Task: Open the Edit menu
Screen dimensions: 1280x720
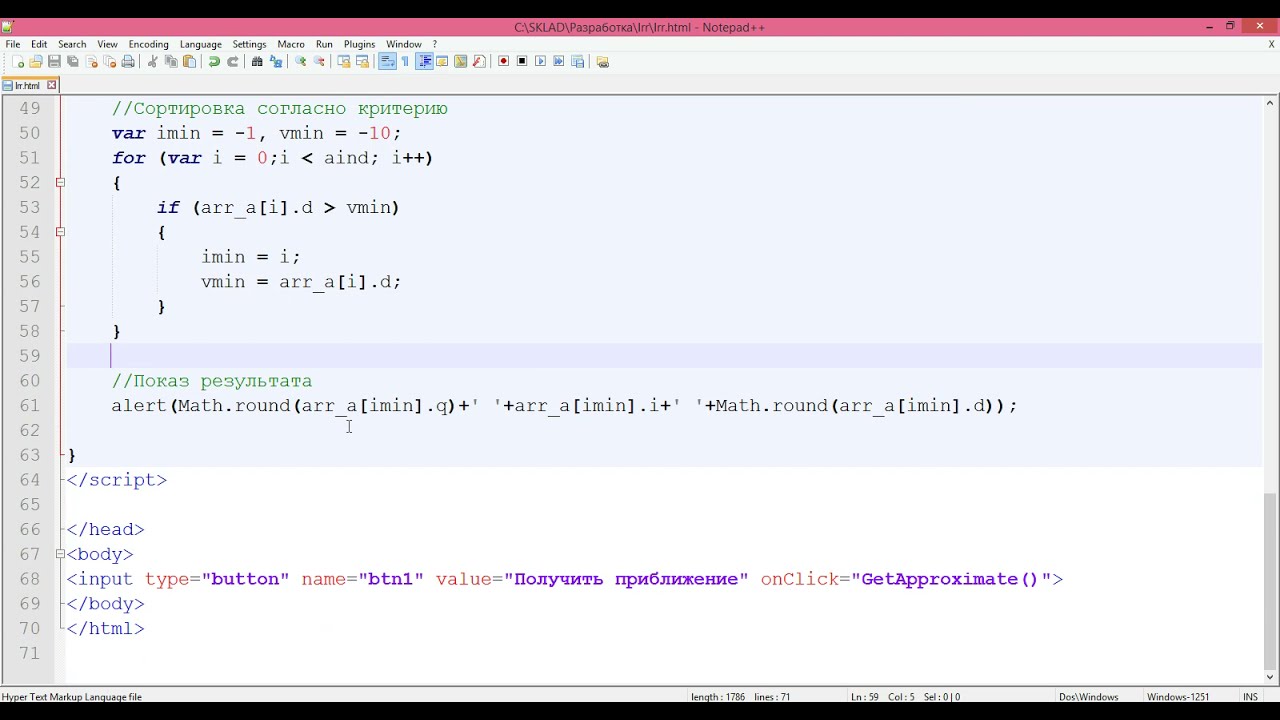Action: point(39,44)
